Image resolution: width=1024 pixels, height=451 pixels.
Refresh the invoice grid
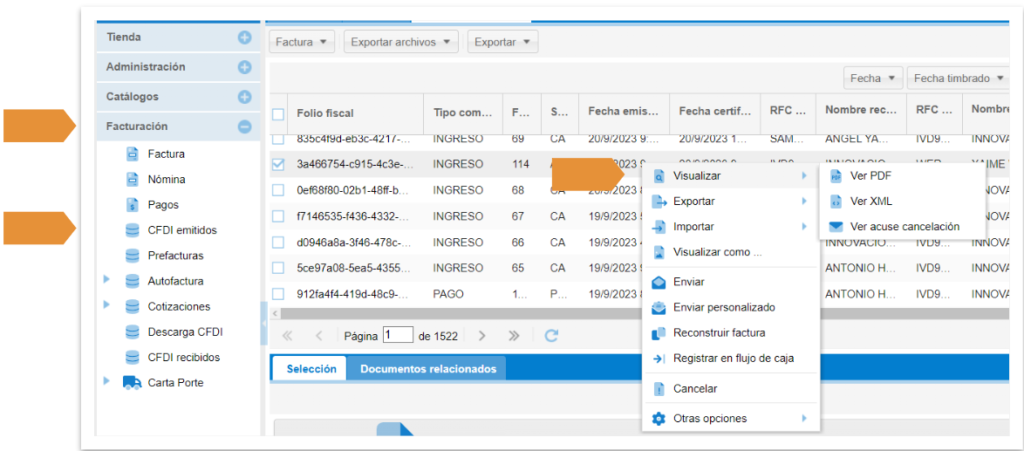(552, 336)
